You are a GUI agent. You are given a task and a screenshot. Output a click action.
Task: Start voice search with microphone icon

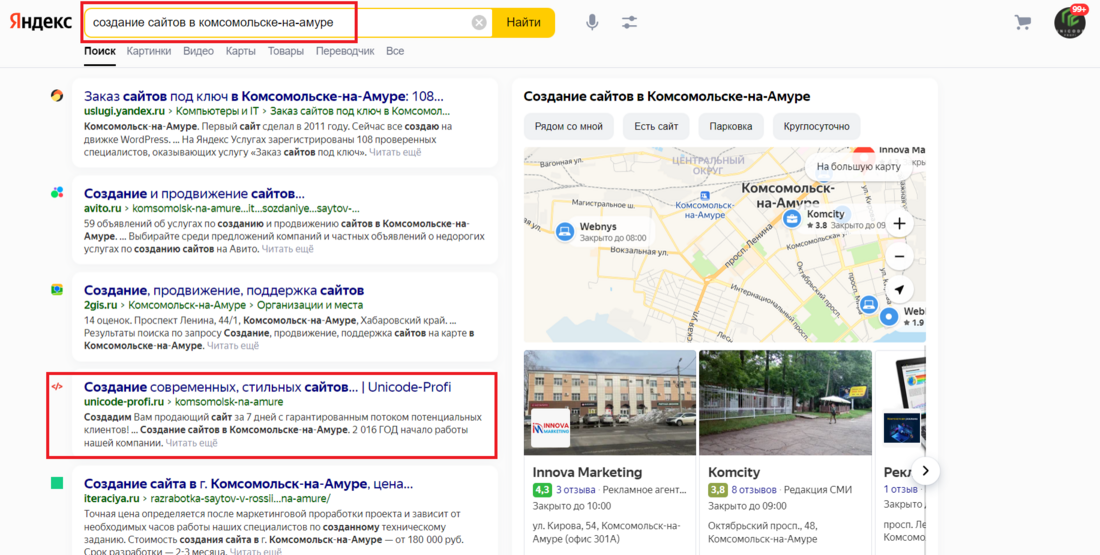pos(593,22)
